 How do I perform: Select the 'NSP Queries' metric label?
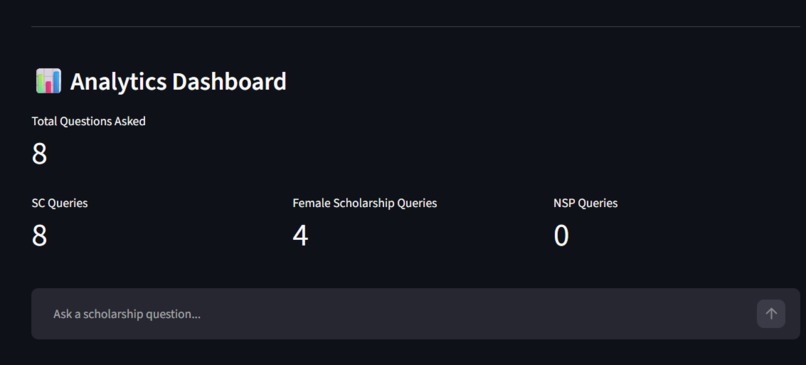585,203
